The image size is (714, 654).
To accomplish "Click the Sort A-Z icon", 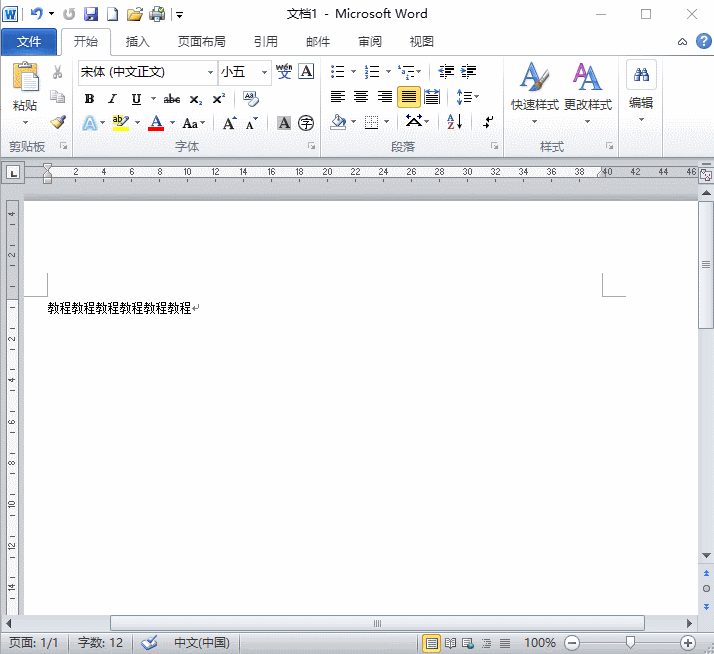I will coord(454,122).
